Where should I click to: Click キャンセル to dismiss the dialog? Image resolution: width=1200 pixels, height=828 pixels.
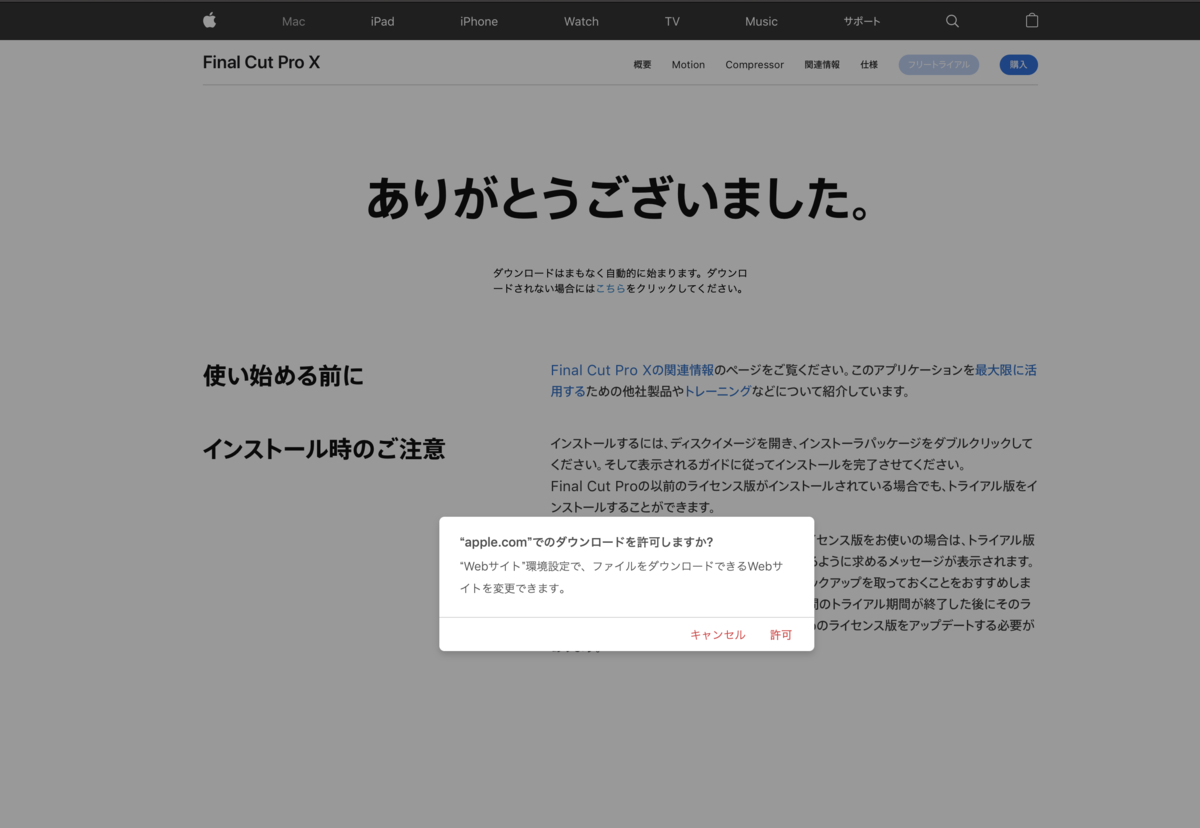pos(717,634)
